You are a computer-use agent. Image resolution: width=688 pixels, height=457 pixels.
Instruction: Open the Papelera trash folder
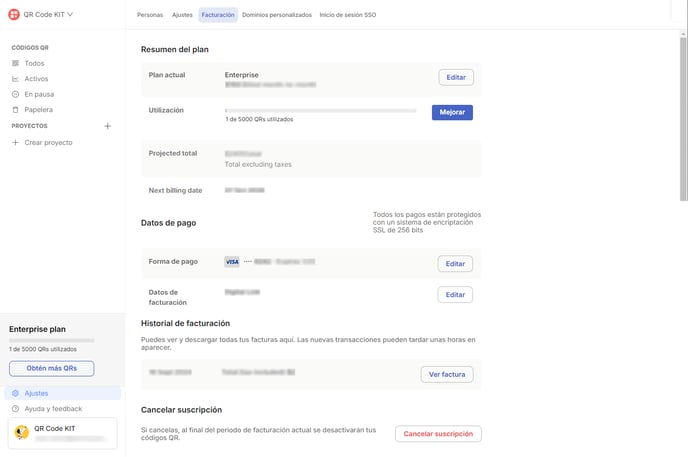tap(38, 110)
